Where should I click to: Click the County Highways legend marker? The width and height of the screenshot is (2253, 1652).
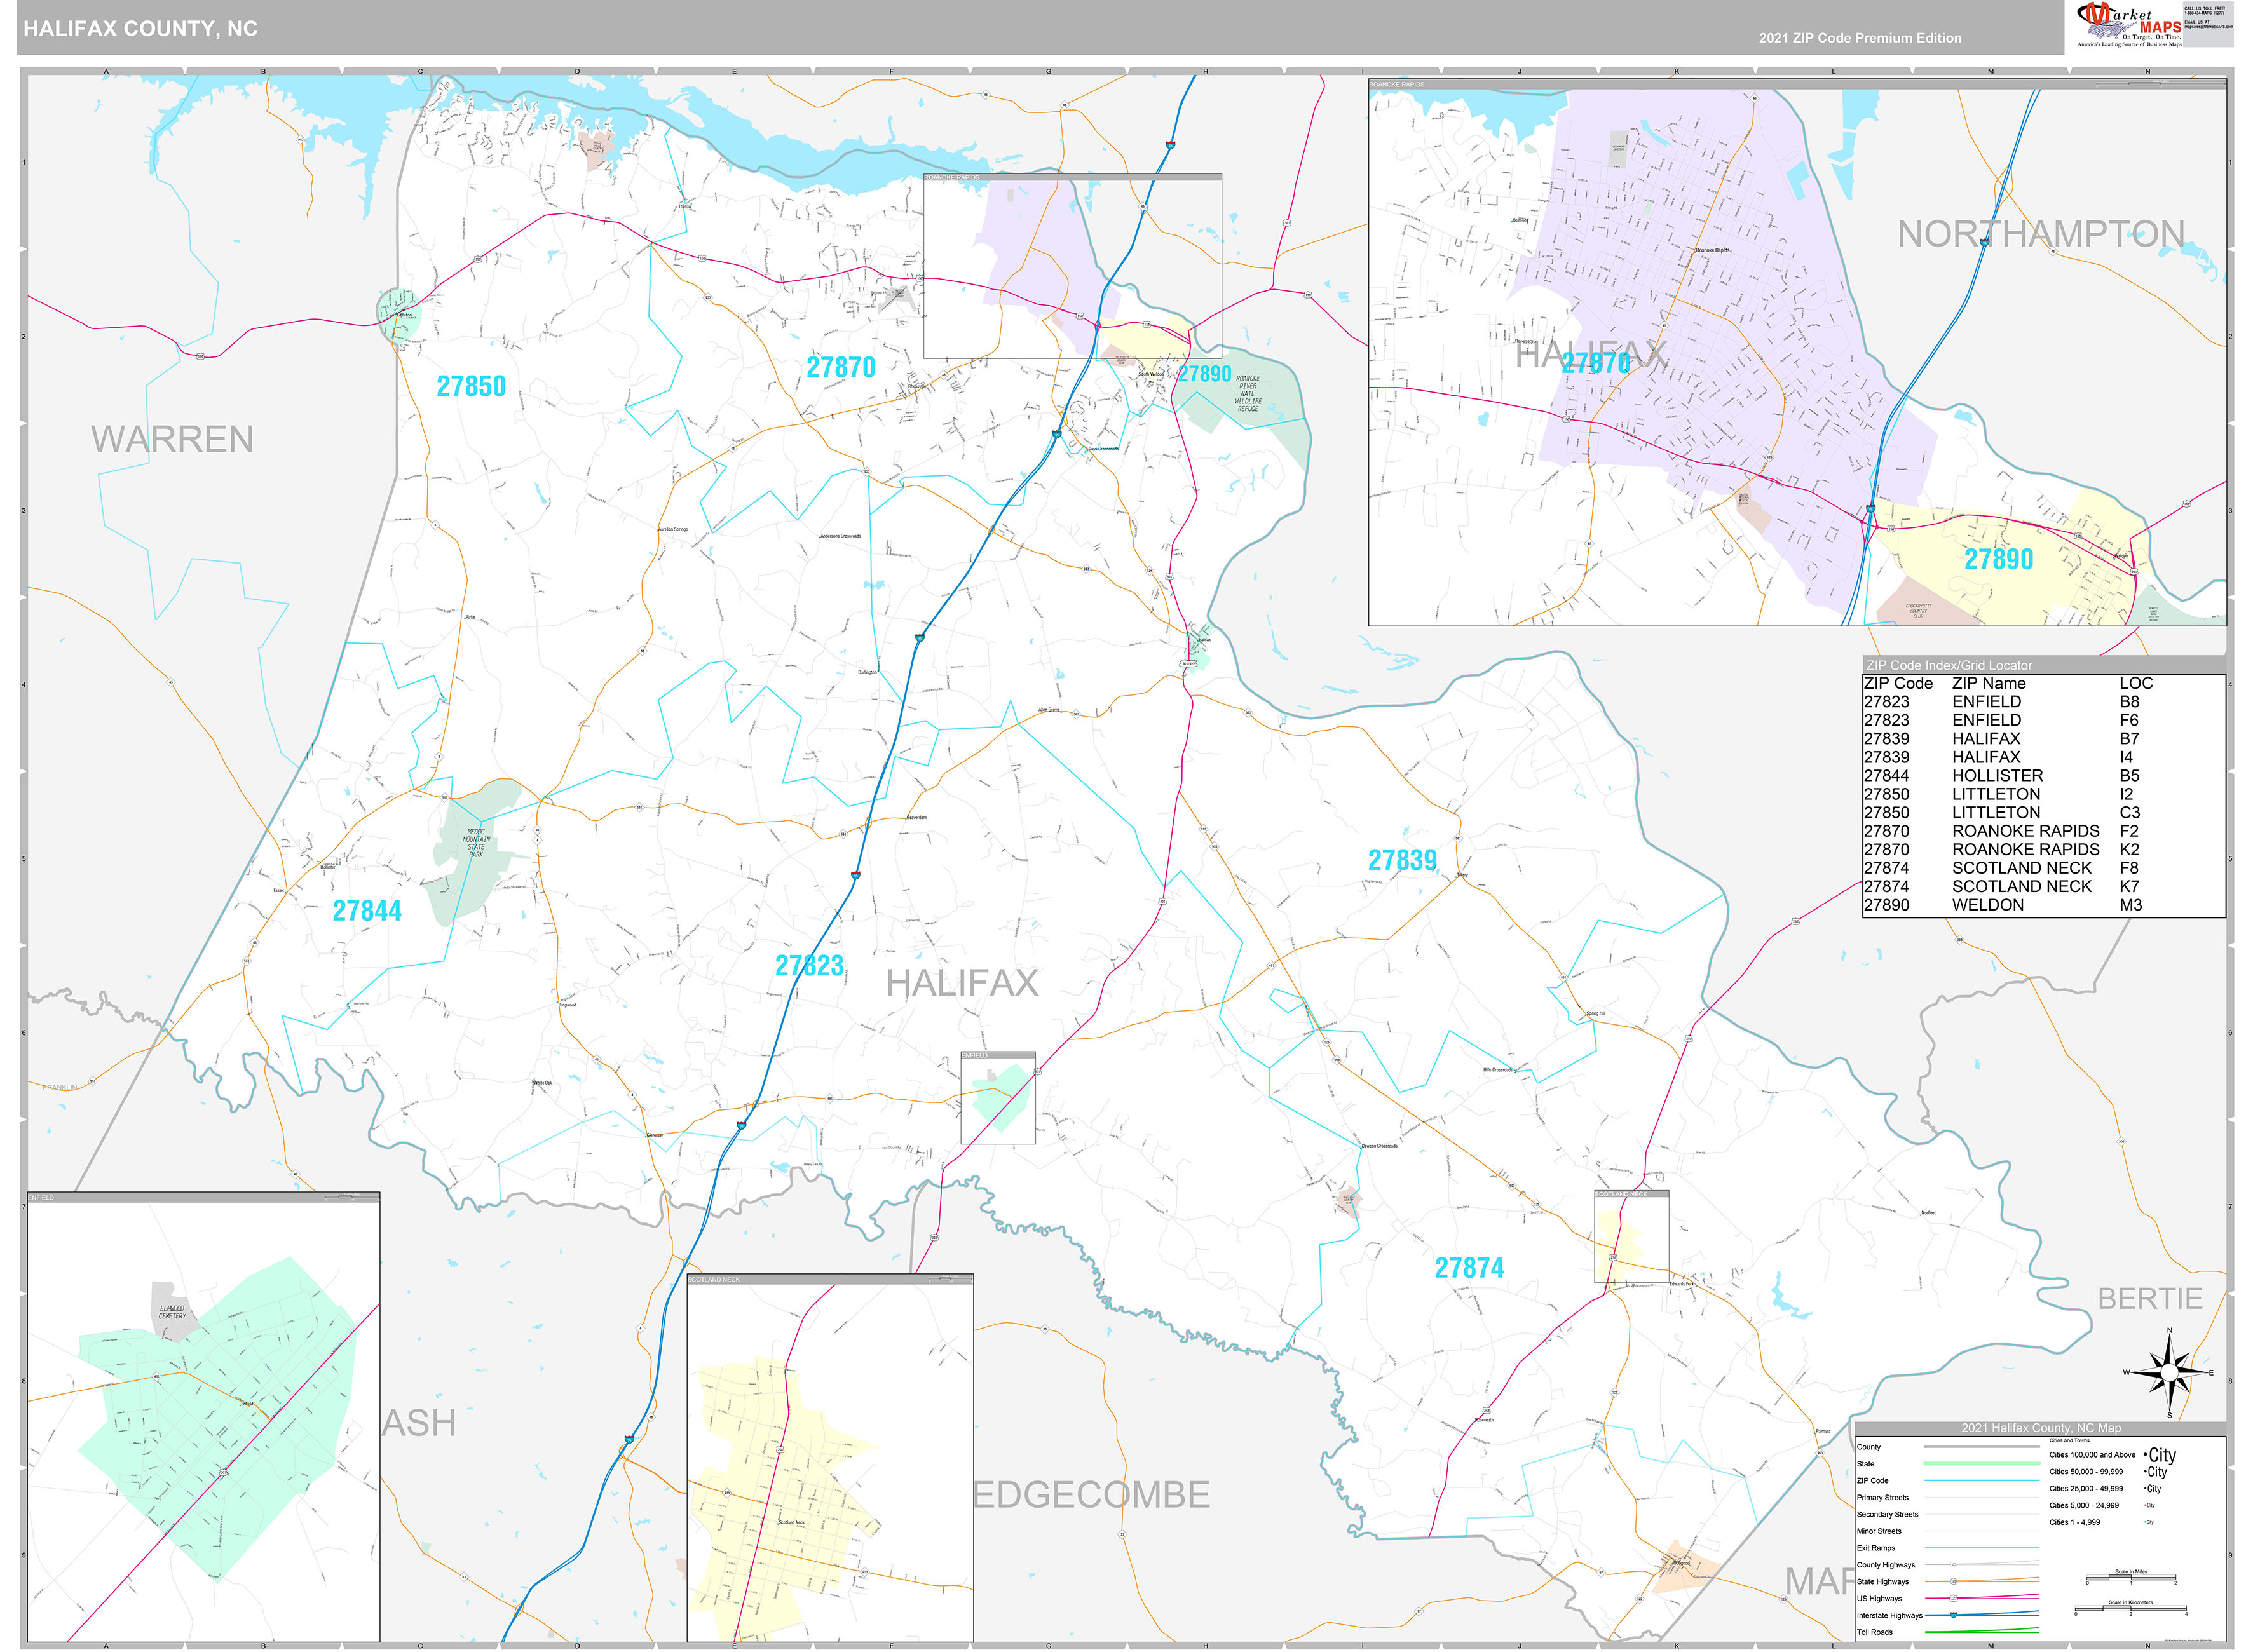point(1954,1564)
